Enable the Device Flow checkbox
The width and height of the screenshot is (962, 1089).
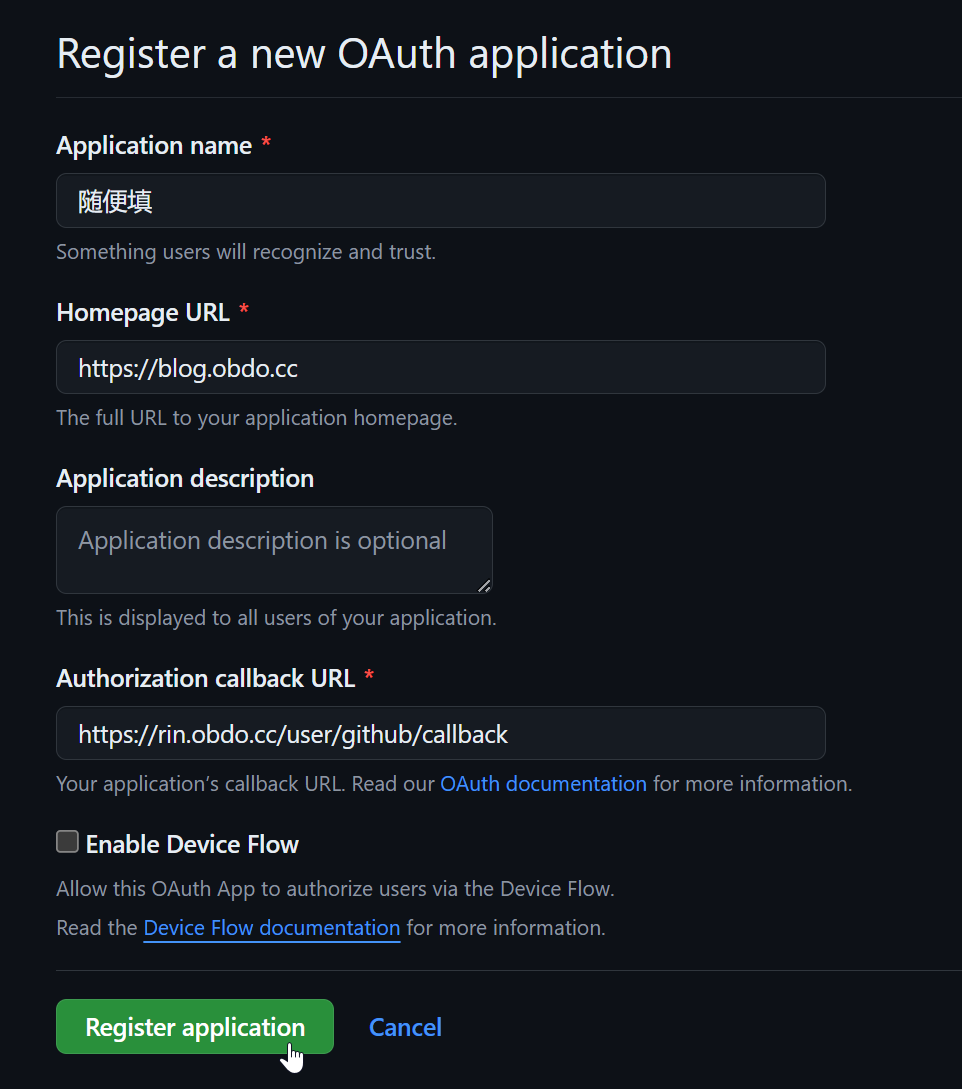[67, 842]
